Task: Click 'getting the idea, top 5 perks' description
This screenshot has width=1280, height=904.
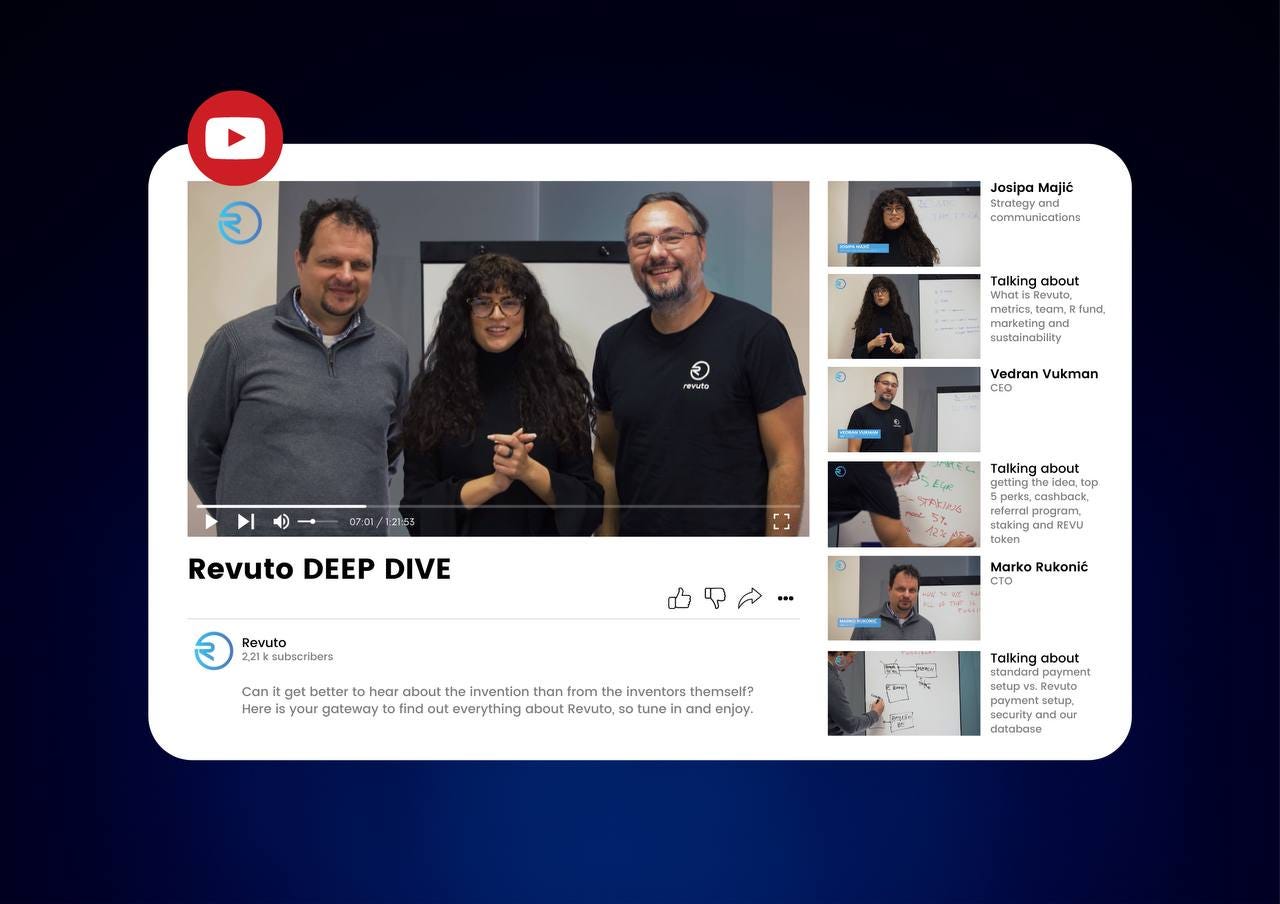Action: pos(1044,511)
